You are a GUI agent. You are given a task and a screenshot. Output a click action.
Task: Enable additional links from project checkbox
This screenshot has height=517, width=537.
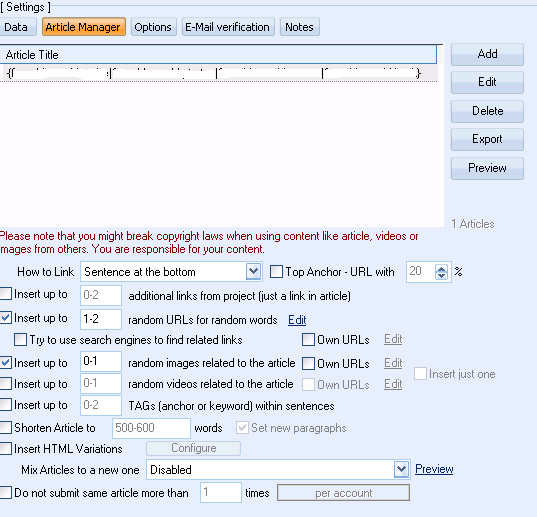click(x=5, y=294)
